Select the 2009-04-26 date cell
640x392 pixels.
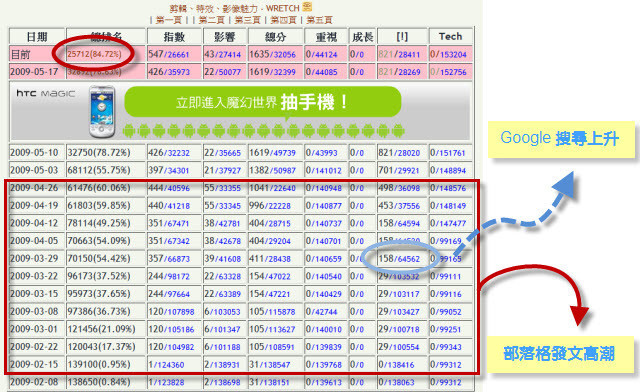point(37,188)
